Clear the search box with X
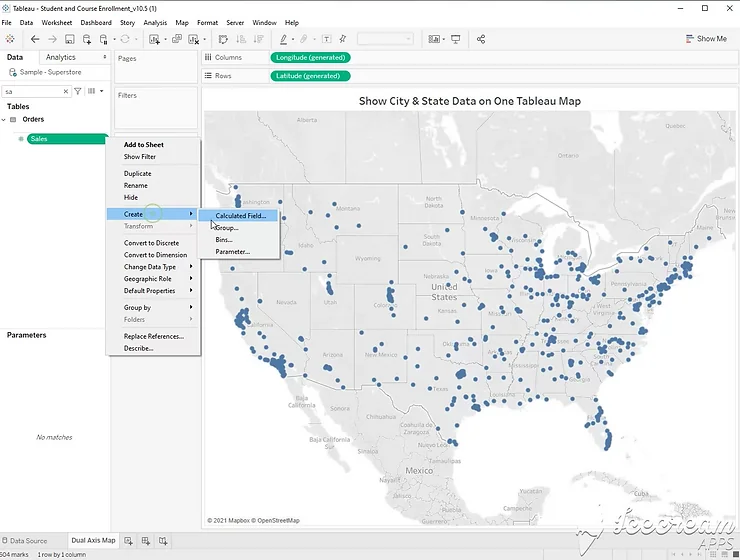Viewport: 740px width, 560px height. 66,92
